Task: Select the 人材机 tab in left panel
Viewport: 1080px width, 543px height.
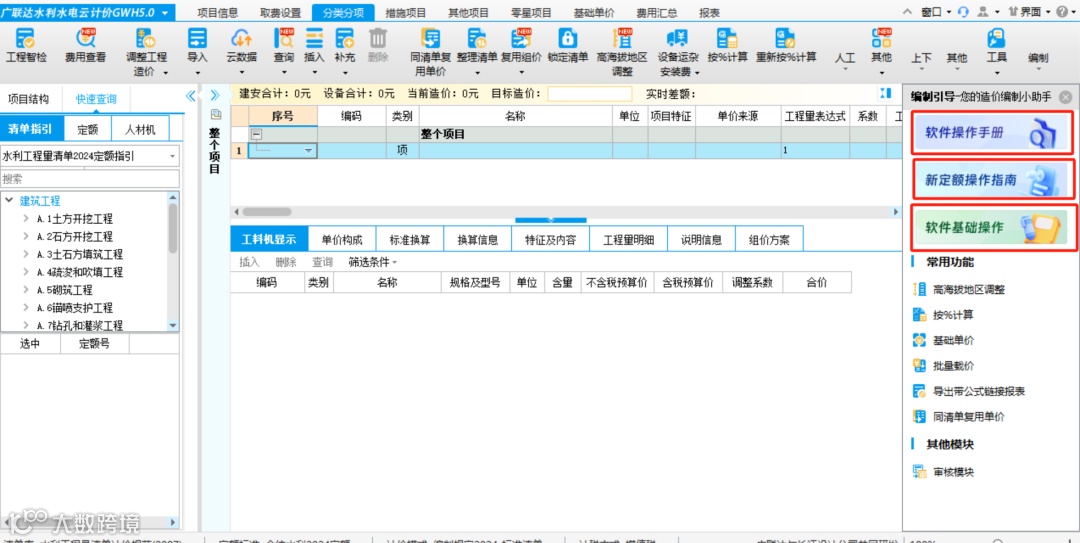Action: tap(140, 129)
